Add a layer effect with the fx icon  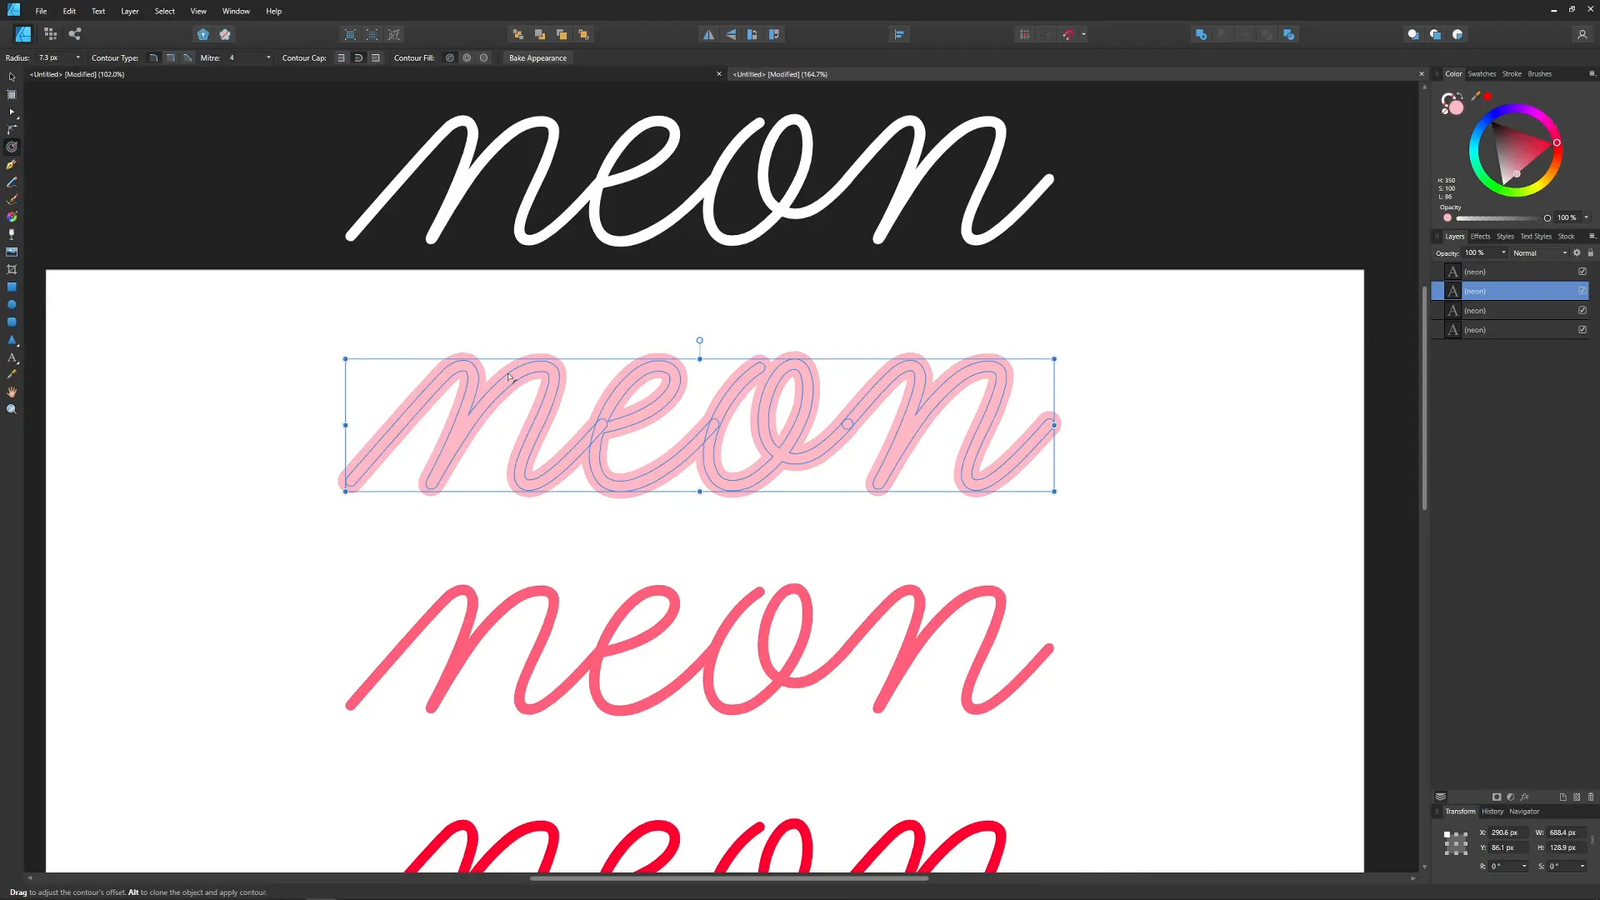pos(1524,797)
